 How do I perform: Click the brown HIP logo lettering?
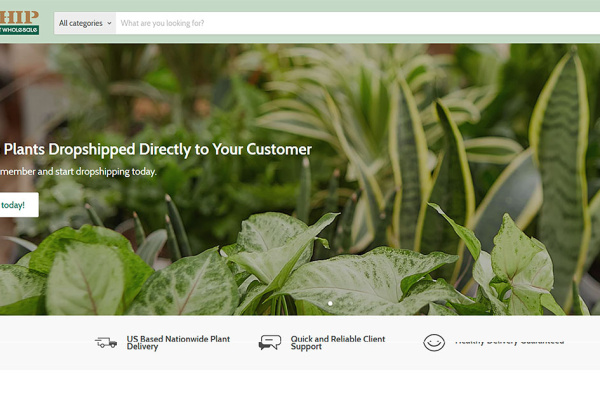click(x=19, y=18)
